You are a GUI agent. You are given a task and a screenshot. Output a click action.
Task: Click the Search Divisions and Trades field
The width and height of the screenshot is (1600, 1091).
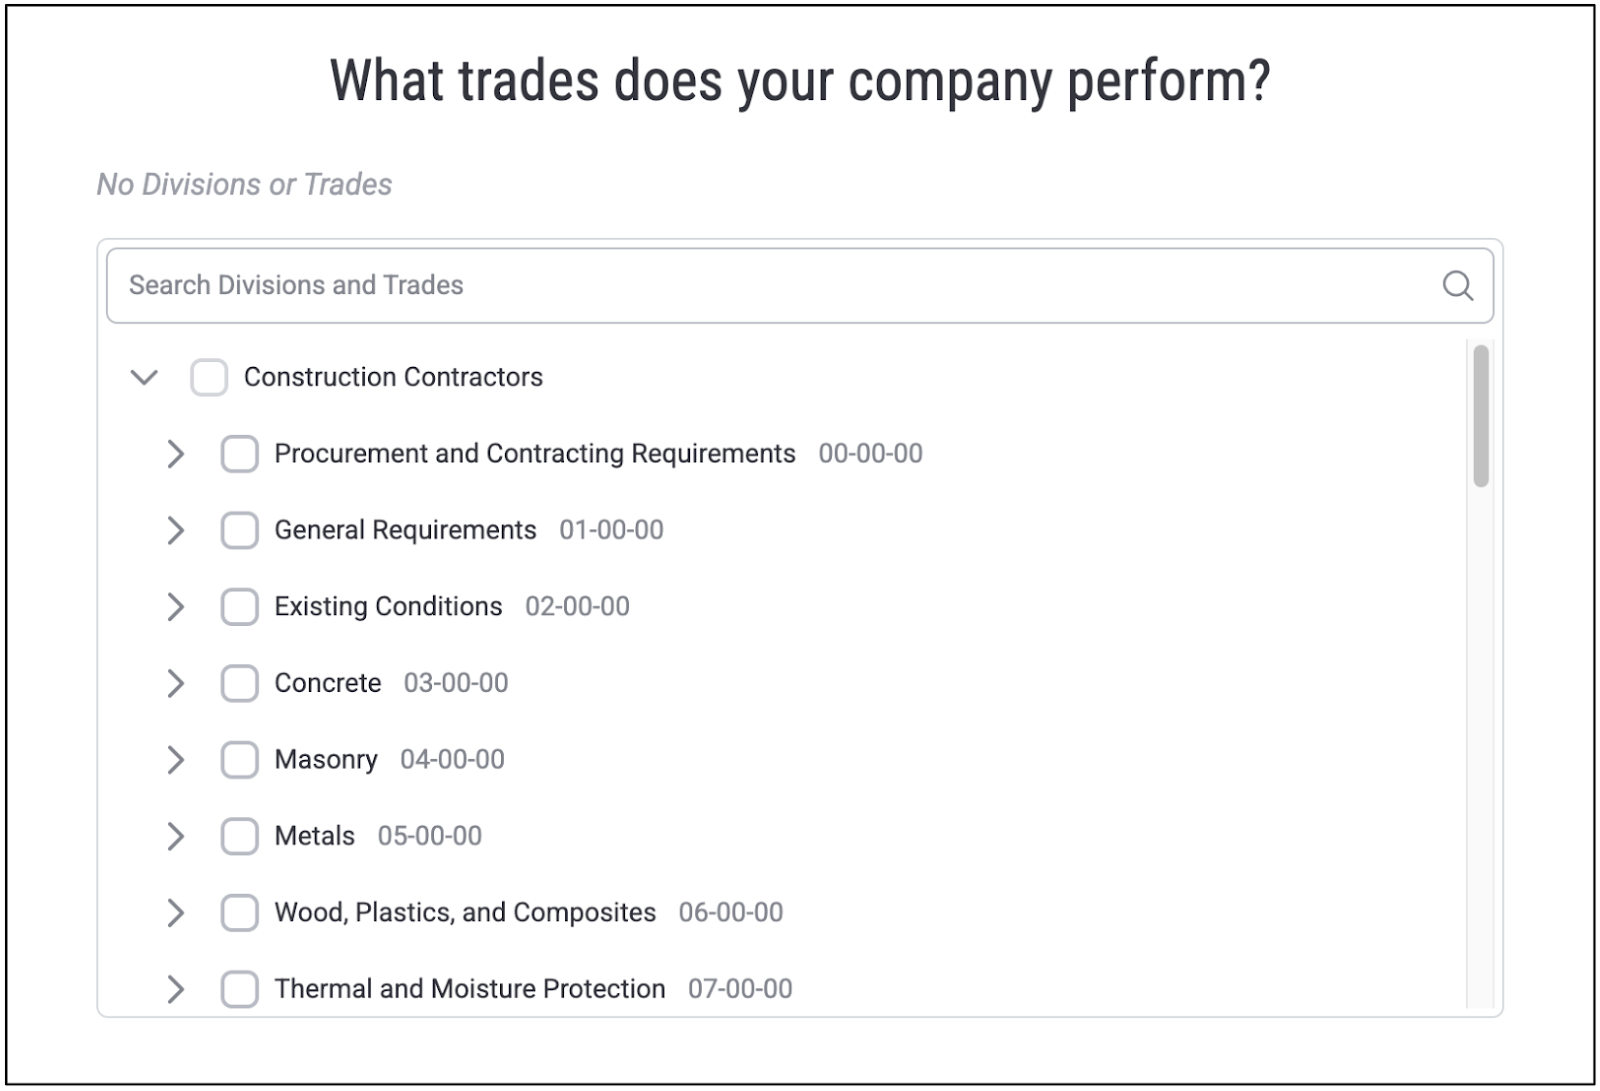pyautogui.click(x=799, y=286)
